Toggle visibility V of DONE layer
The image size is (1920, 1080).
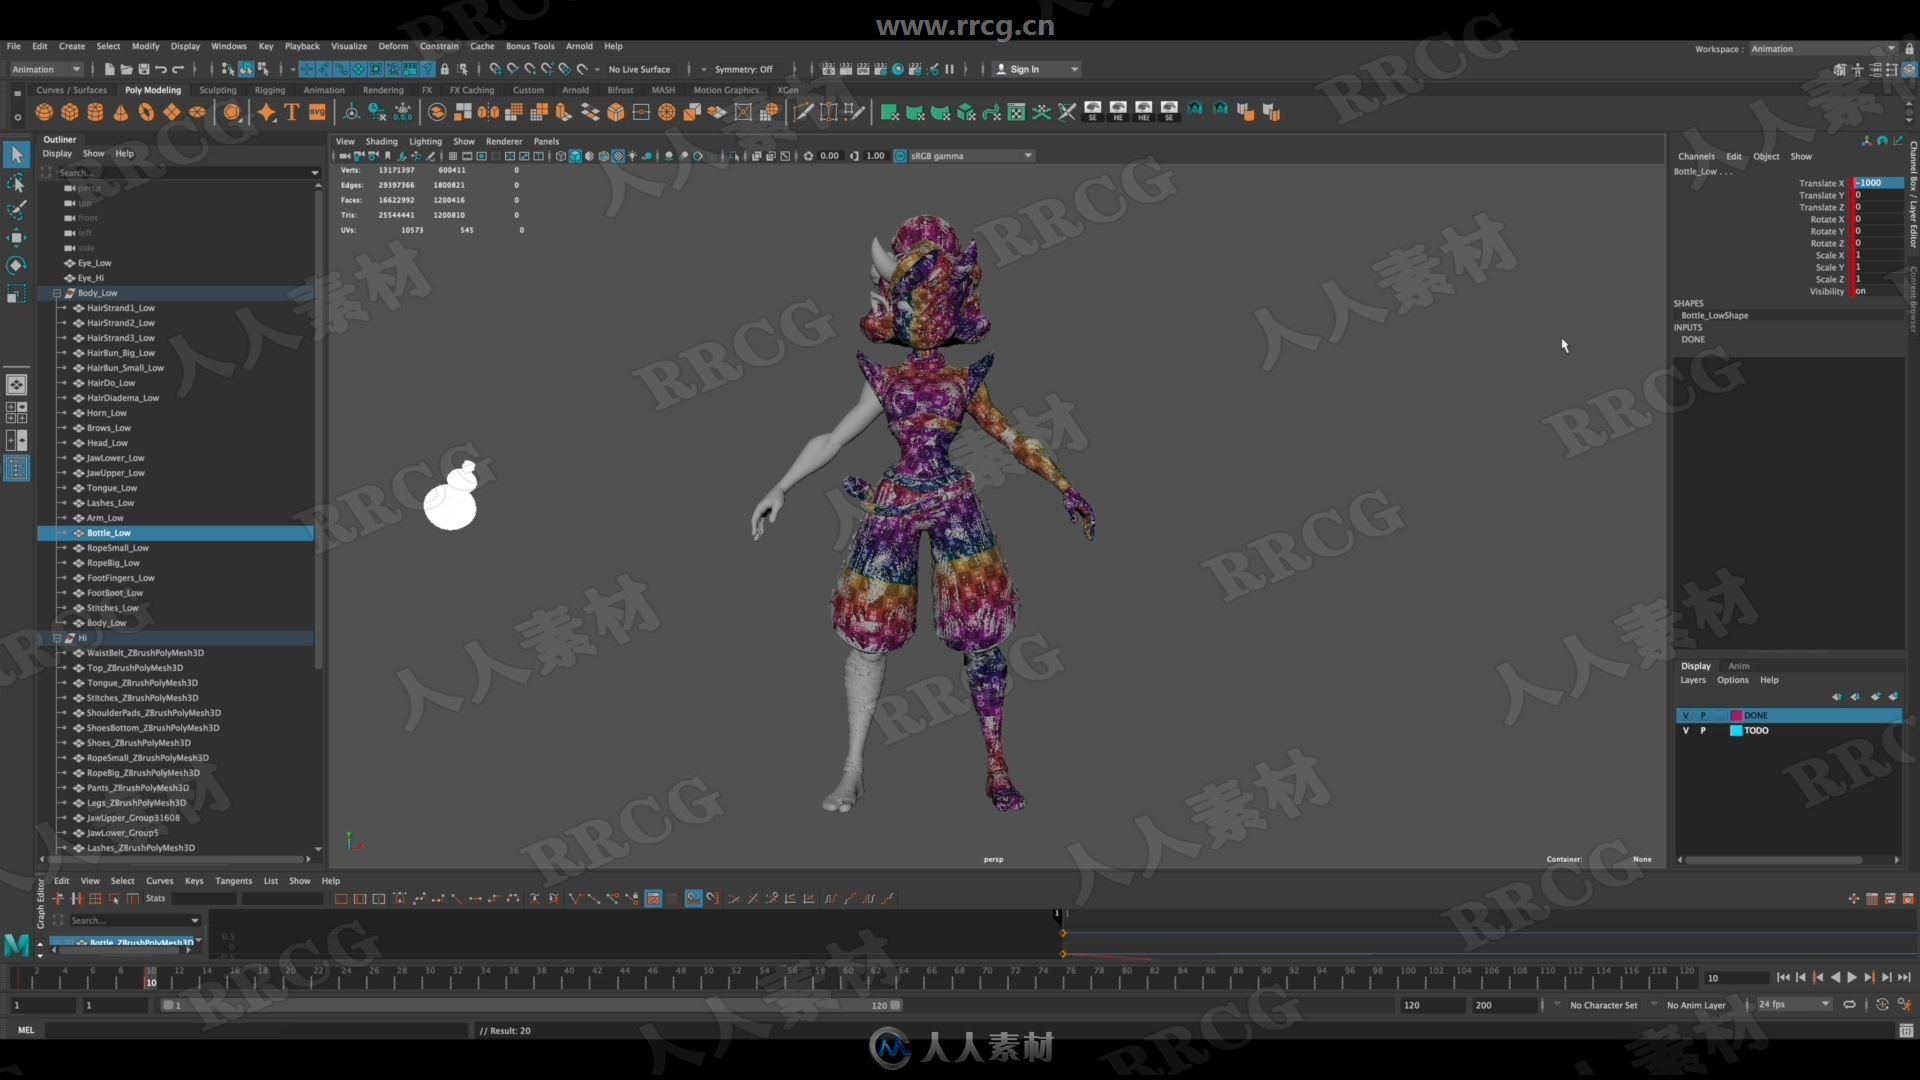pyautogui.click(x=1685, y=716)
